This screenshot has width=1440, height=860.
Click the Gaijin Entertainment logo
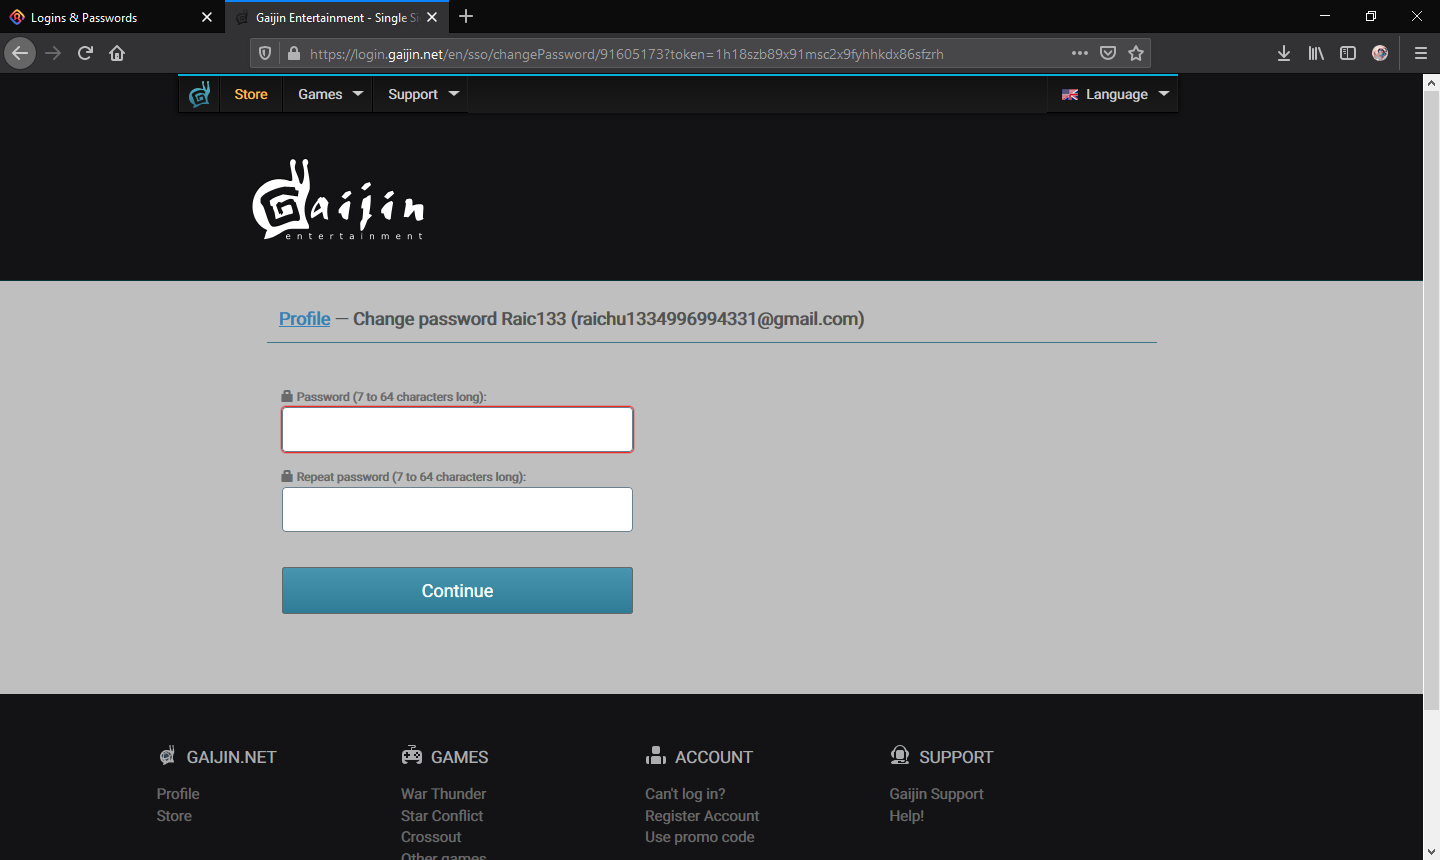coord(338,200)
